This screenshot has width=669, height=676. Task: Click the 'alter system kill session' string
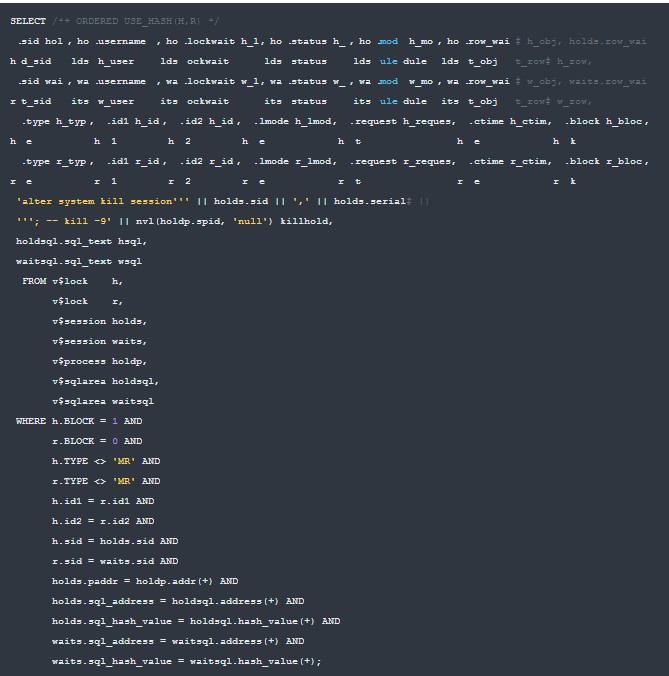pos(102,201)
